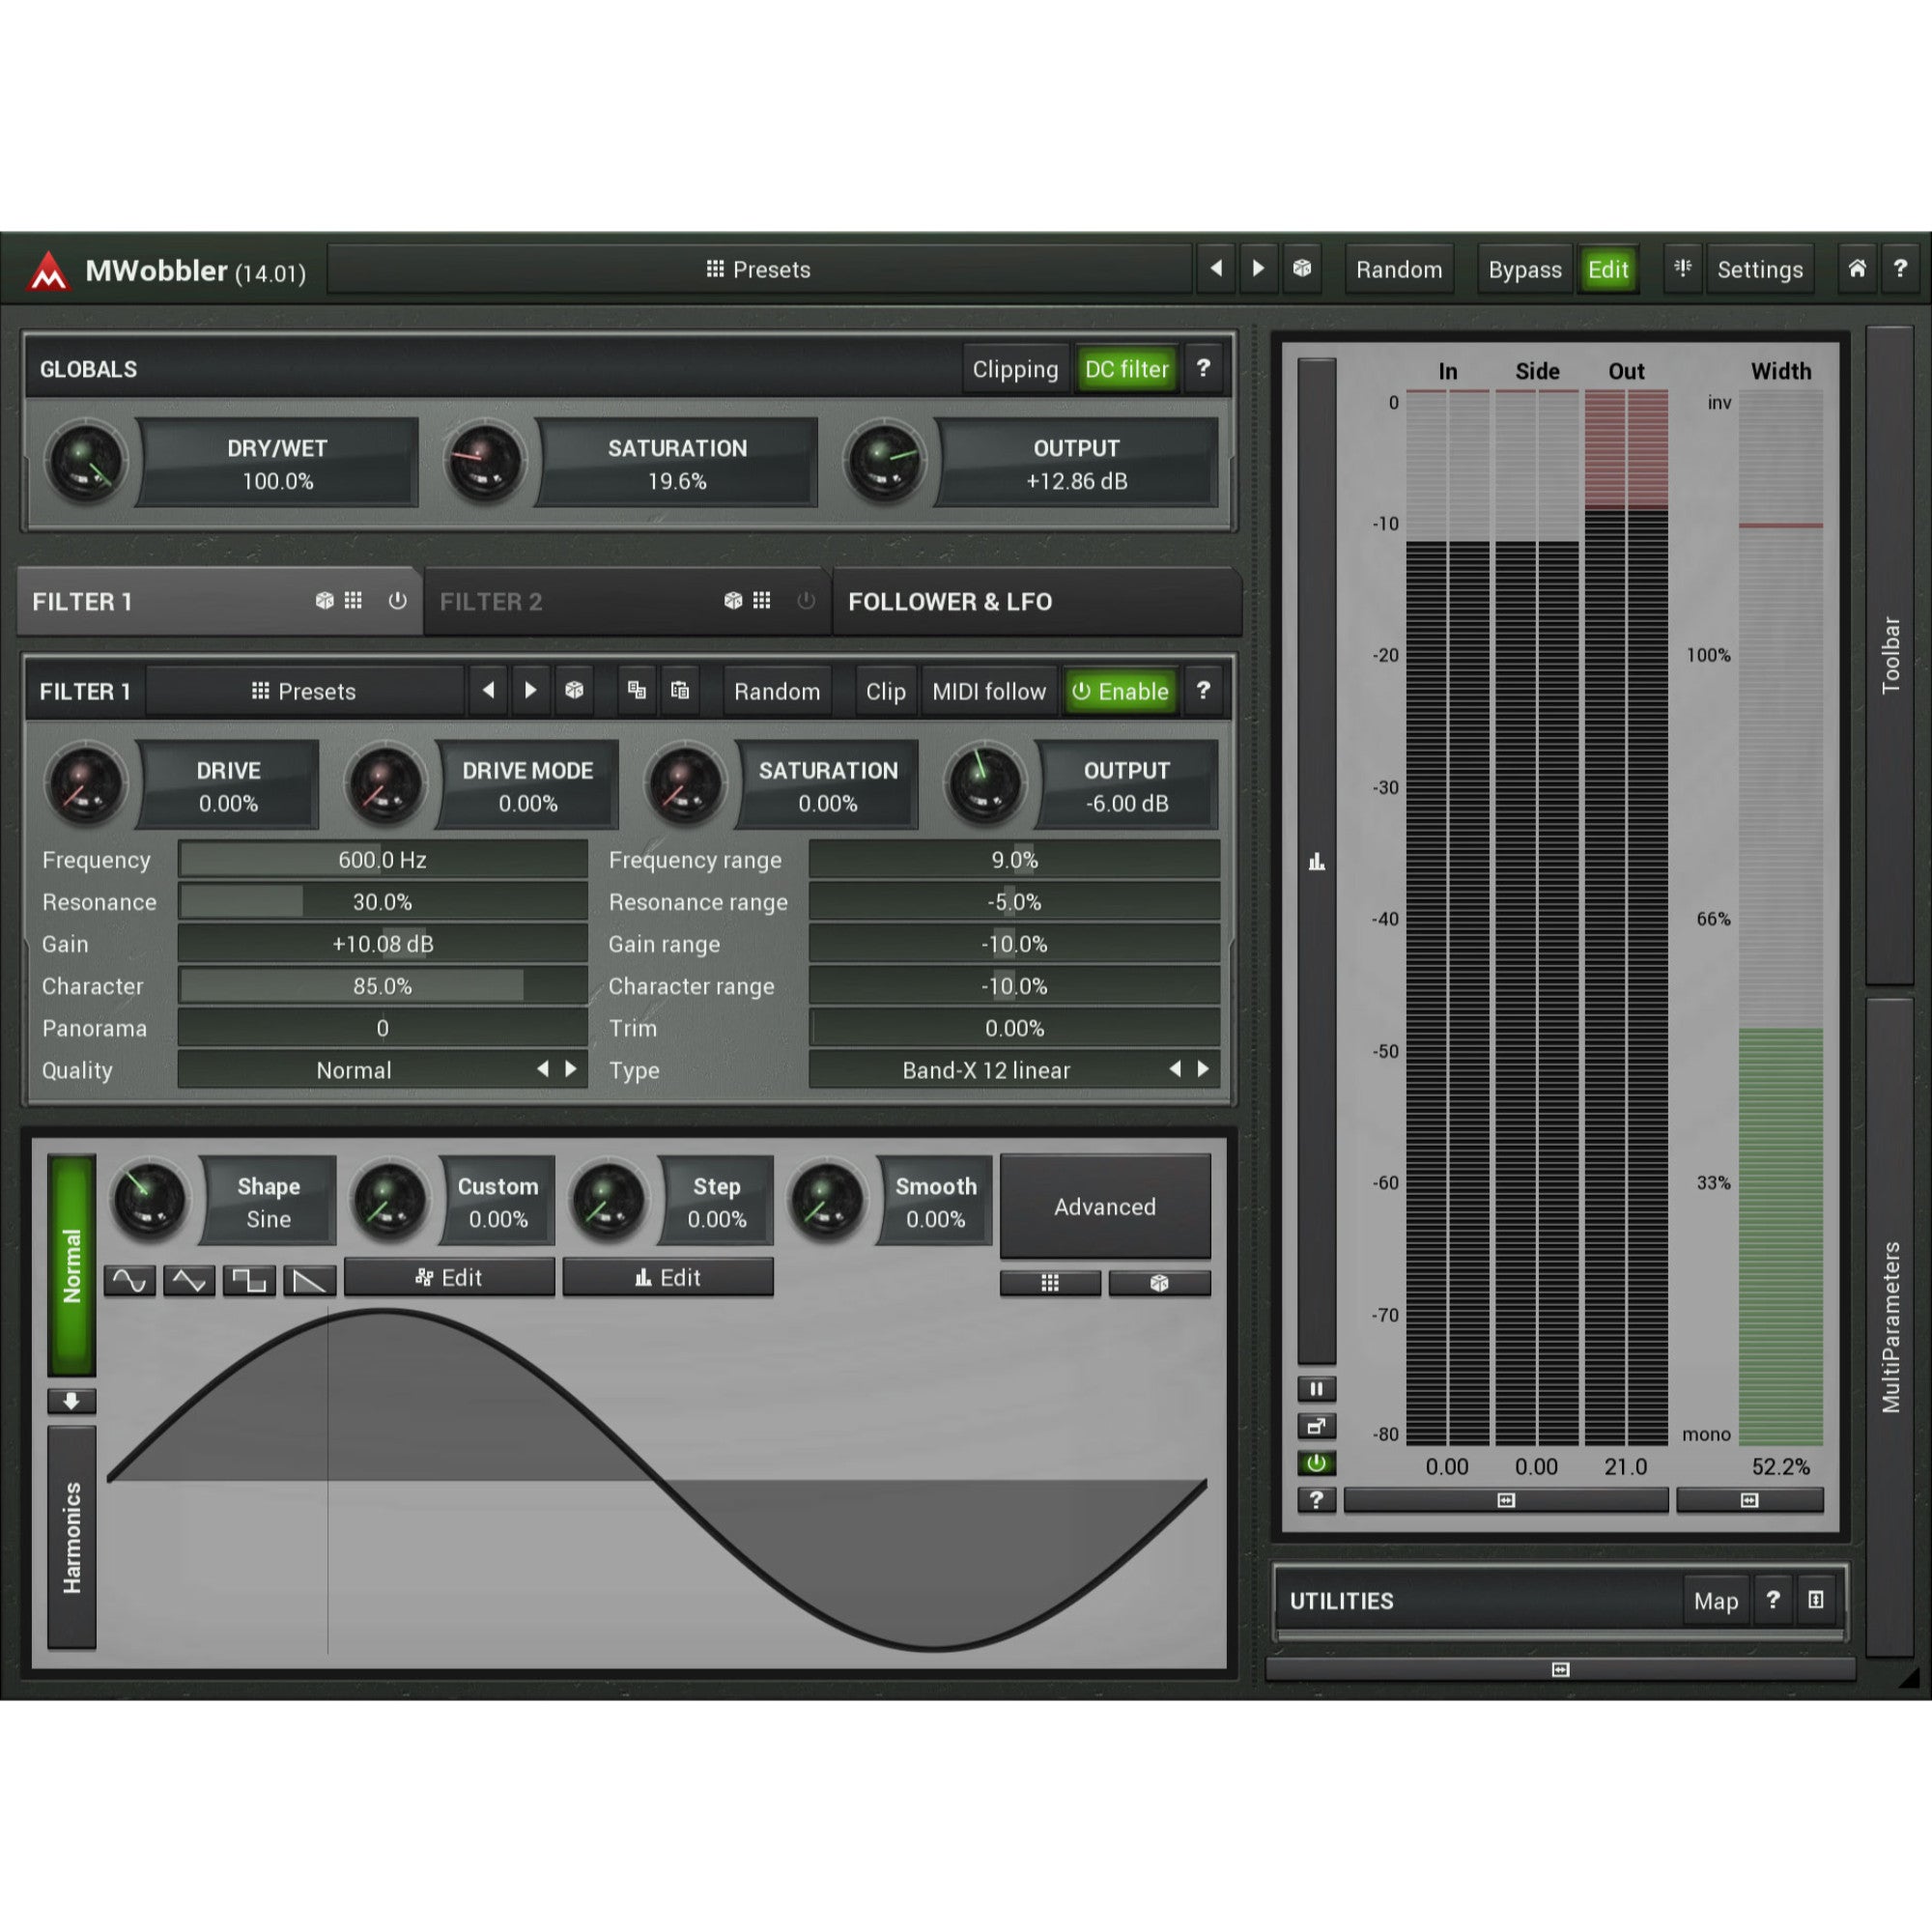This screenshot has height=1932, width=1932.
Task: Click the Map button in Utilities
Action: point(1716,1601)
